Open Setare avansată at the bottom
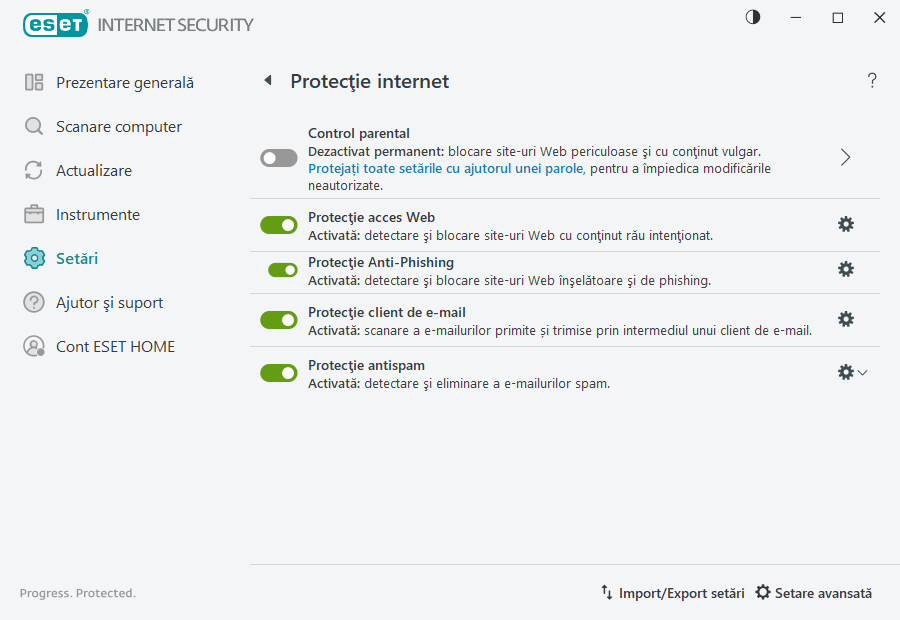900x620 pixels. (x=814, y=593)
